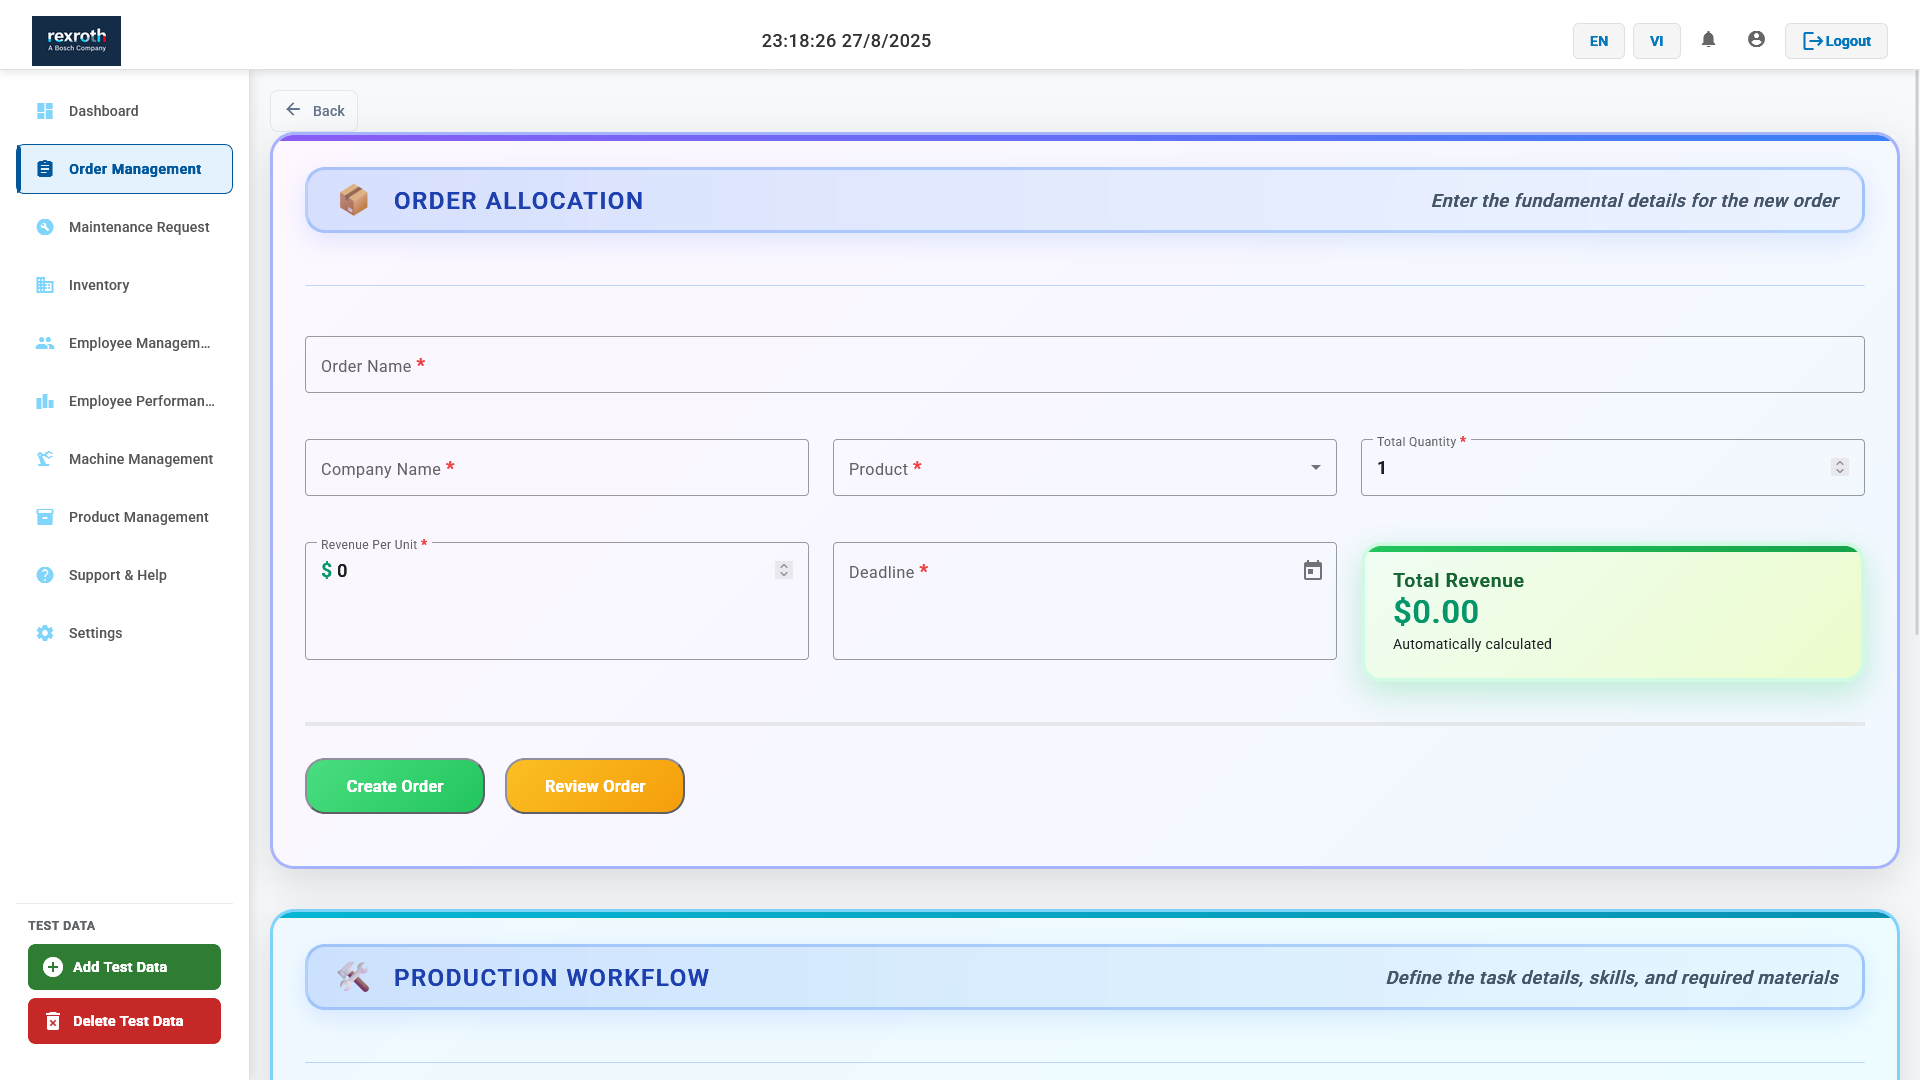
Task: Adjust the Total Quantity stepper arrows
Action: pos(1839,467)
